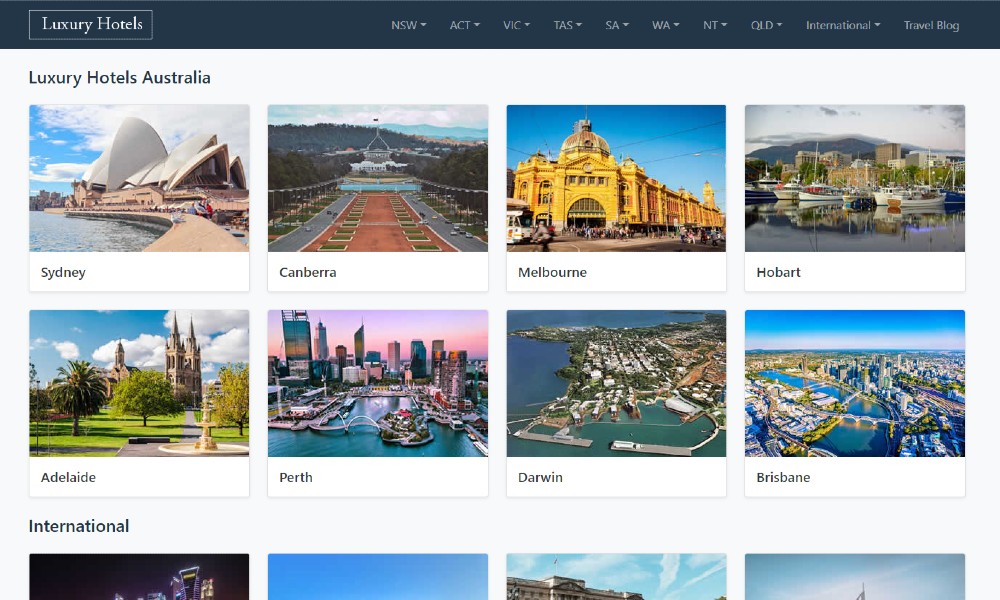Click the Perth skyline photo
1000x600 pixels.
click(378, 383)
